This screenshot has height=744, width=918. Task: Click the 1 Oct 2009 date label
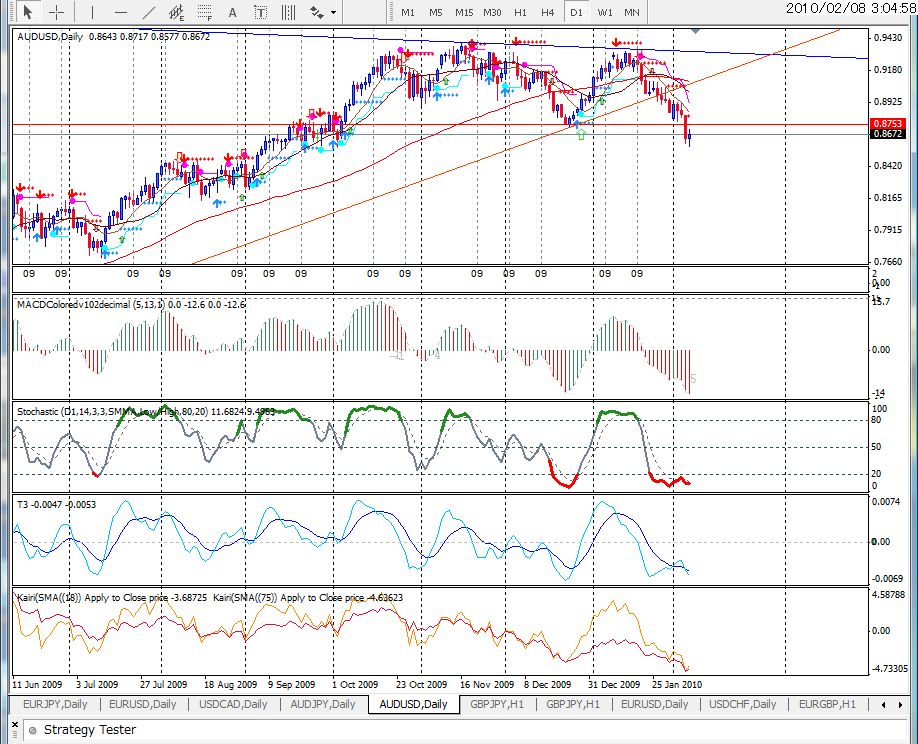355,684
